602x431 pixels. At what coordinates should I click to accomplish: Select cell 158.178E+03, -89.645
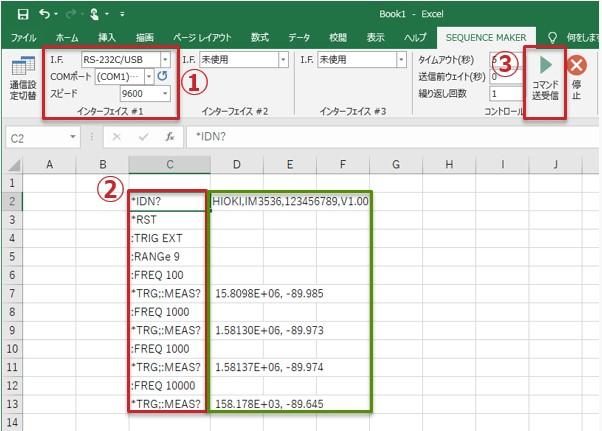[269, 404]
